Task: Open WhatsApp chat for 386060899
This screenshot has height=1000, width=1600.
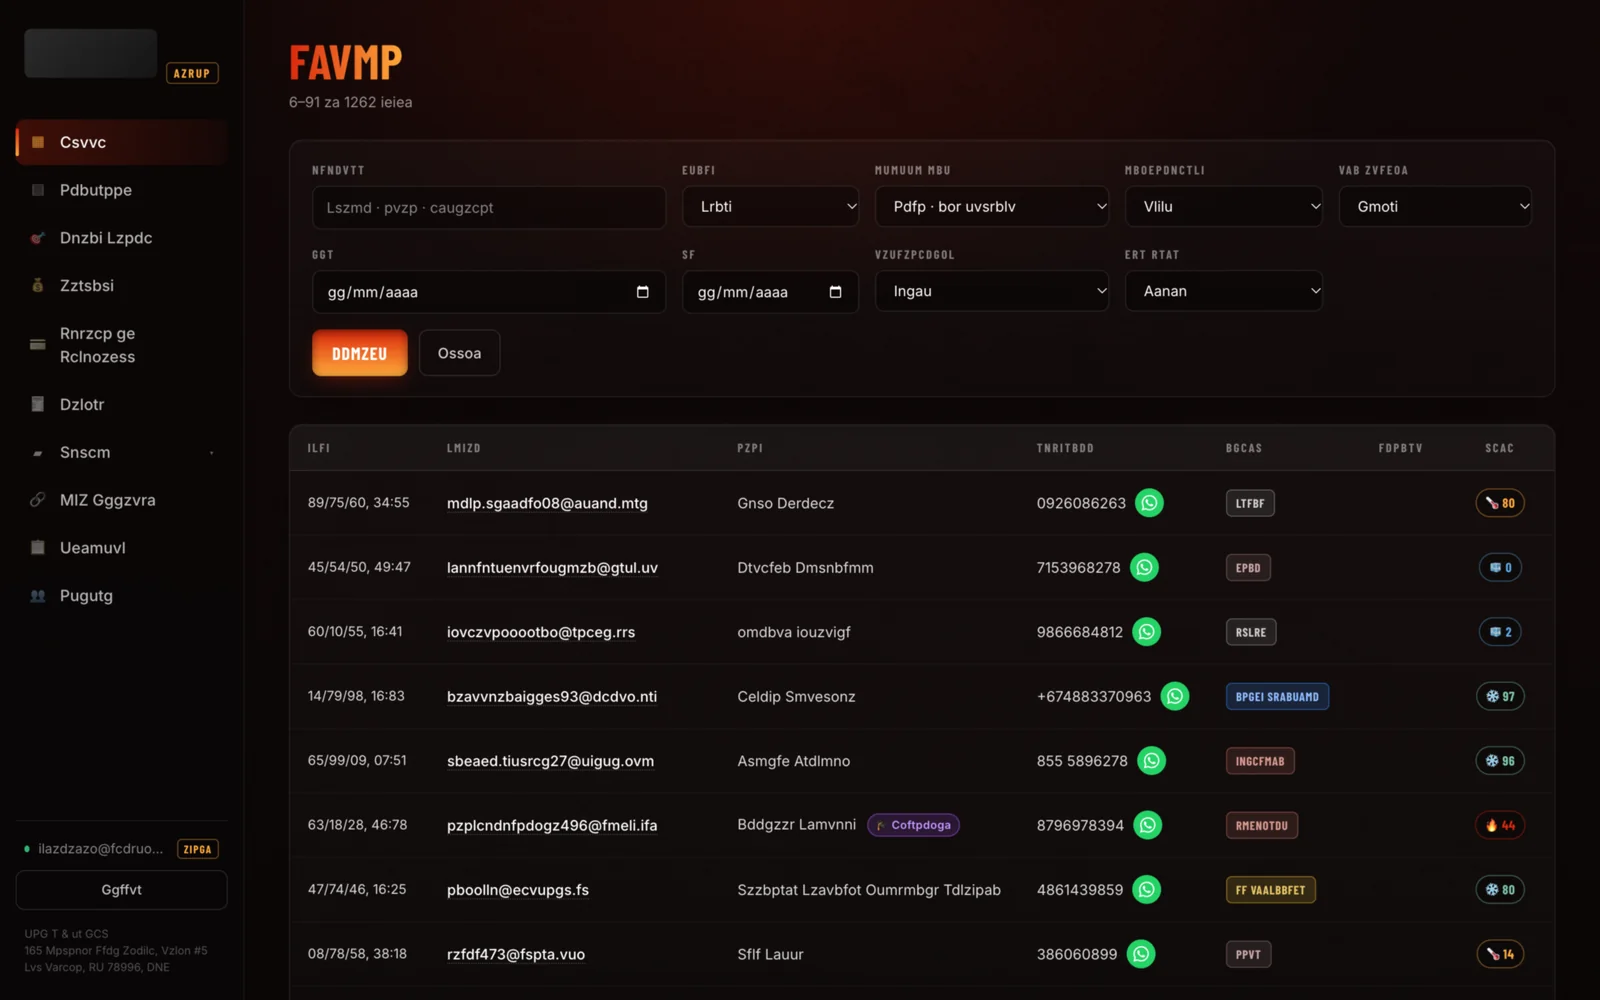Action: [x=1141, y=954]
